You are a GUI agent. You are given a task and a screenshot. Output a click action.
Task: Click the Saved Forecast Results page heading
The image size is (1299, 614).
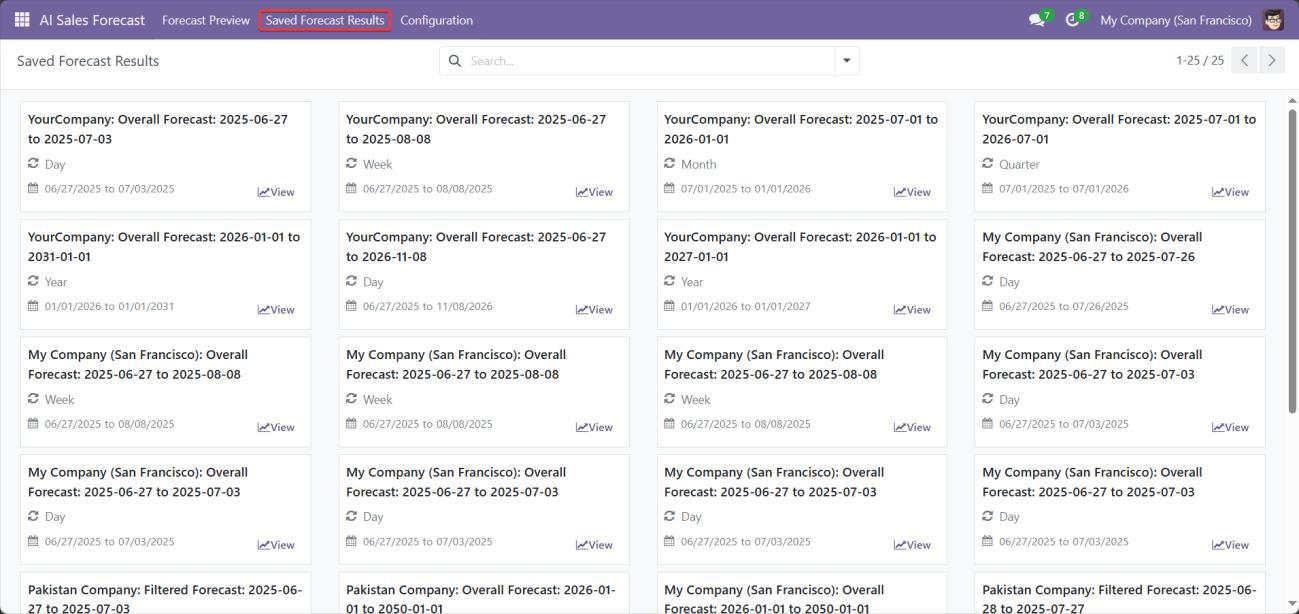pos(88,61)
